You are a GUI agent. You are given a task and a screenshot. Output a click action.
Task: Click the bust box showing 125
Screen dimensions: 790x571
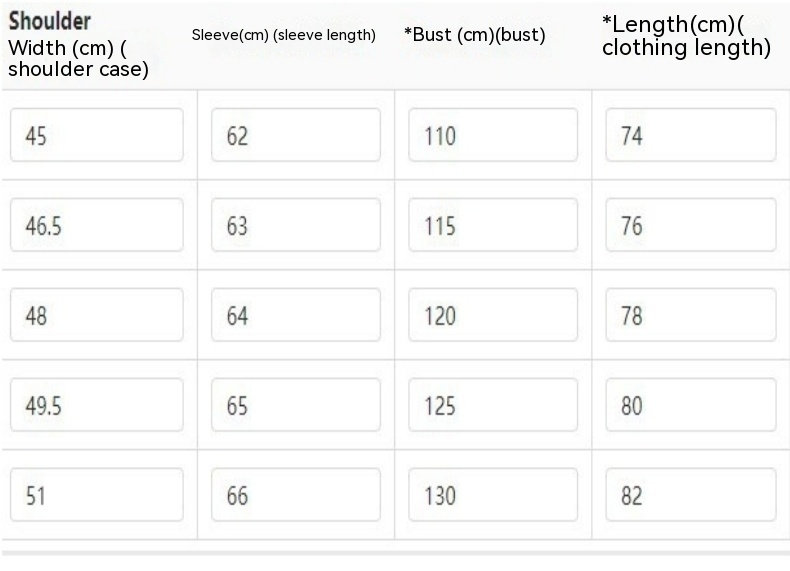click(493, 405)
